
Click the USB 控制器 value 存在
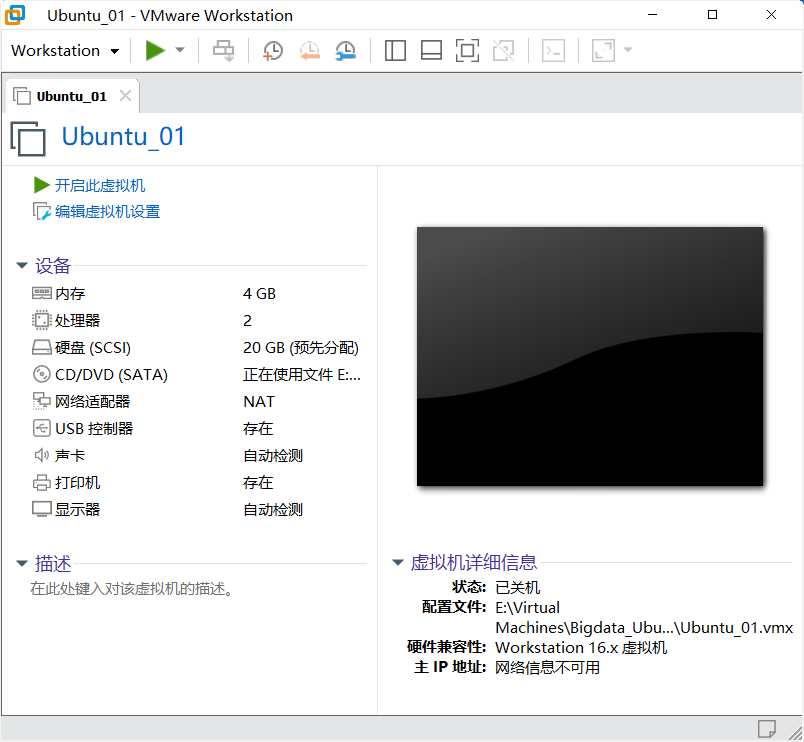coord(258,429)
